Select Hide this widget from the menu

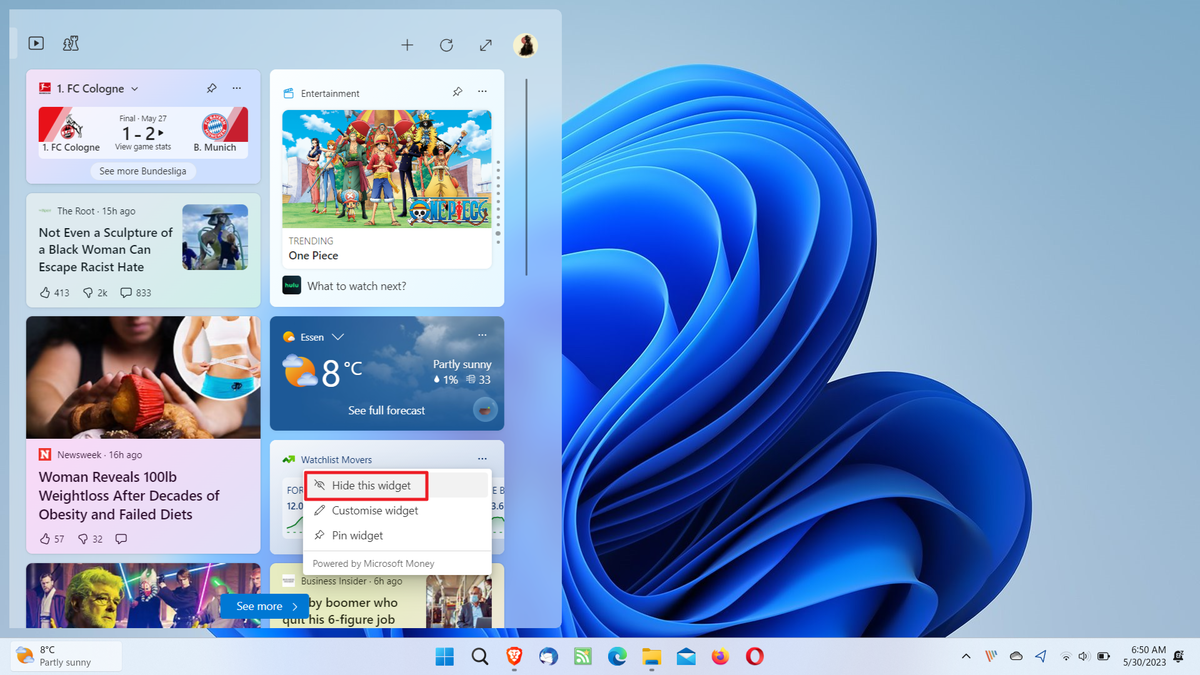pos(366,485)
